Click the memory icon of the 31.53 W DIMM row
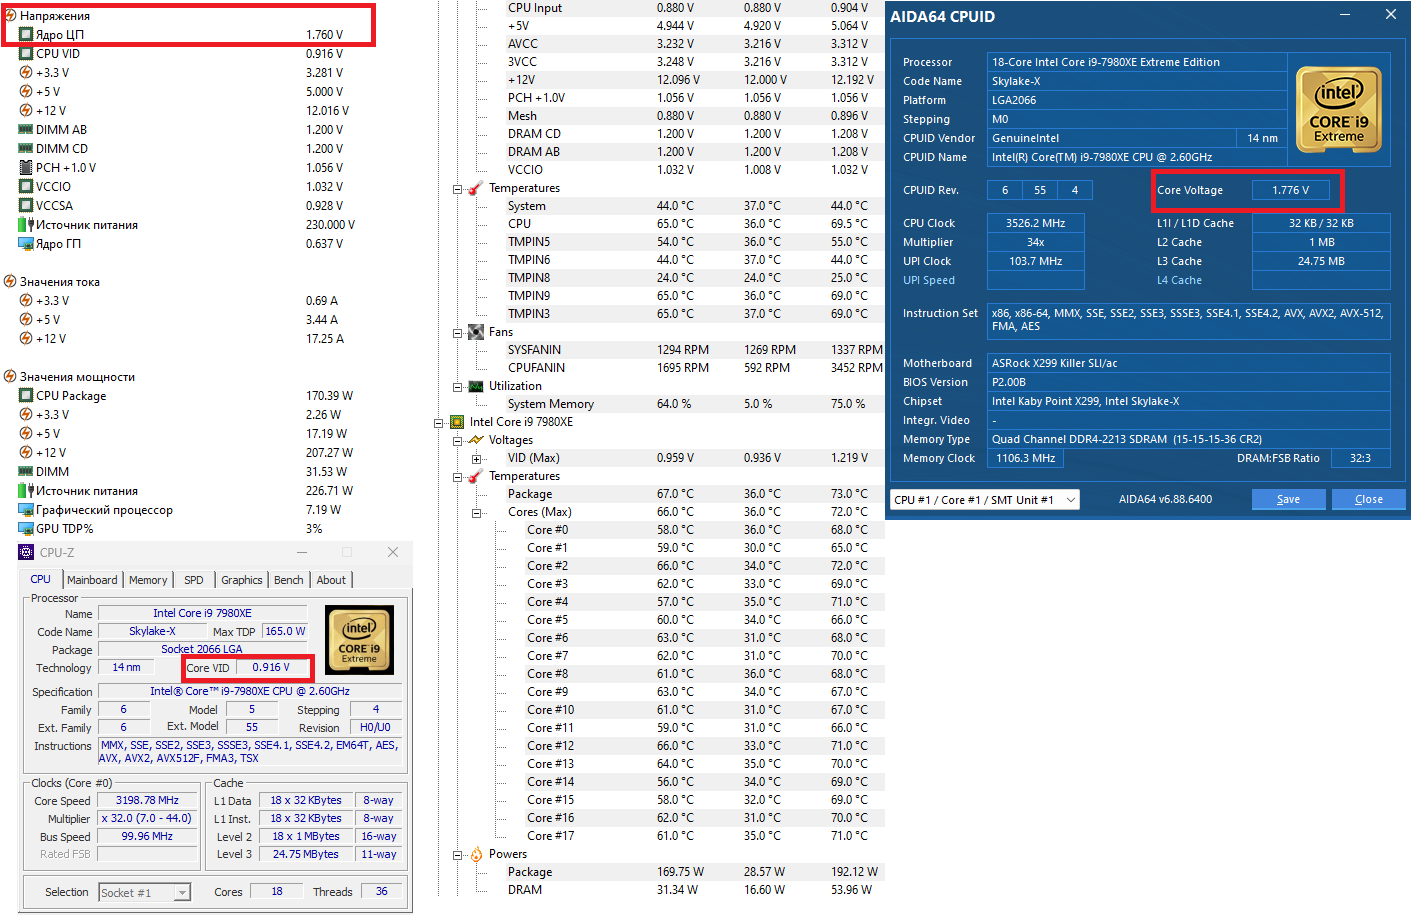1420x915 pixels. click(x=26, y=471)
